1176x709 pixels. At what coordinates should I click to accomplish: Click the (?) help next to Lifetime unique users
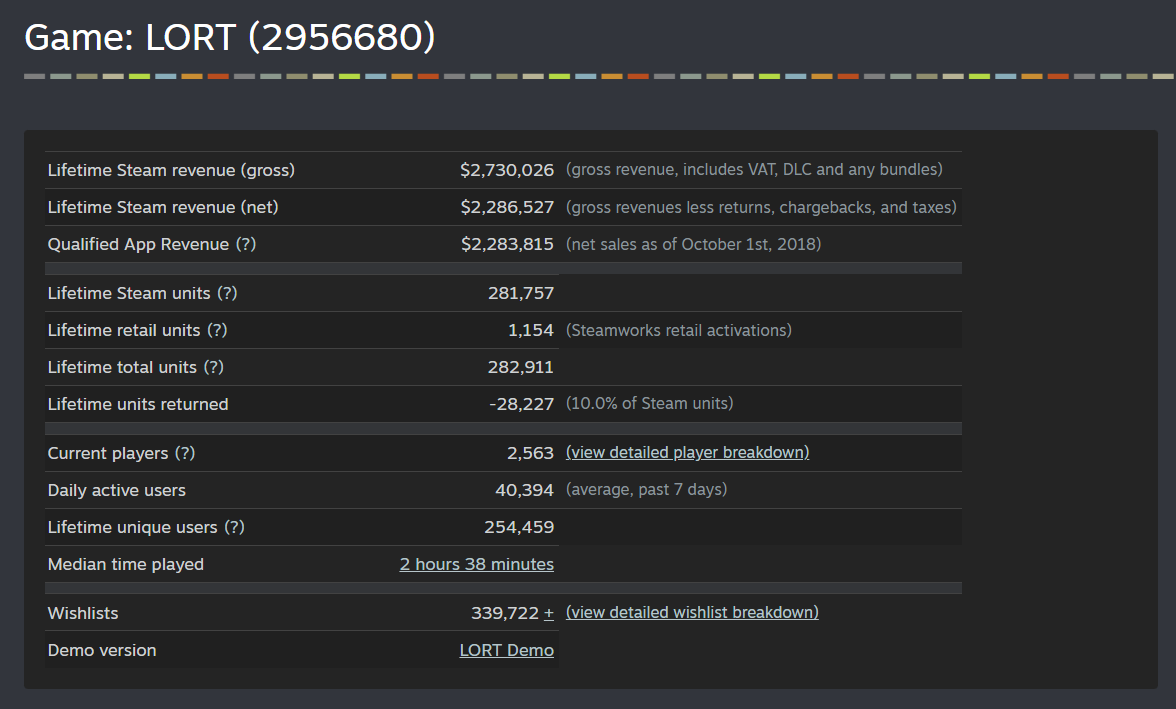point(234,527)
